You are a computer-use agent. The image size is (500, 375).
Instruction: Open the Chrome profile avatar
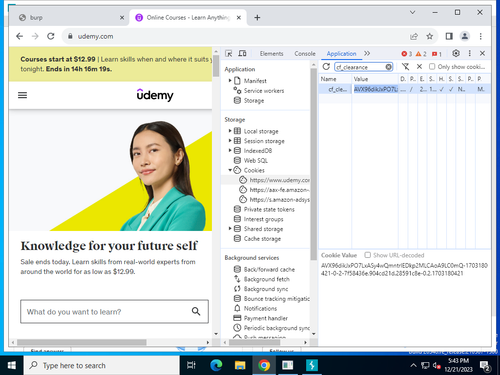click(465, 36)
